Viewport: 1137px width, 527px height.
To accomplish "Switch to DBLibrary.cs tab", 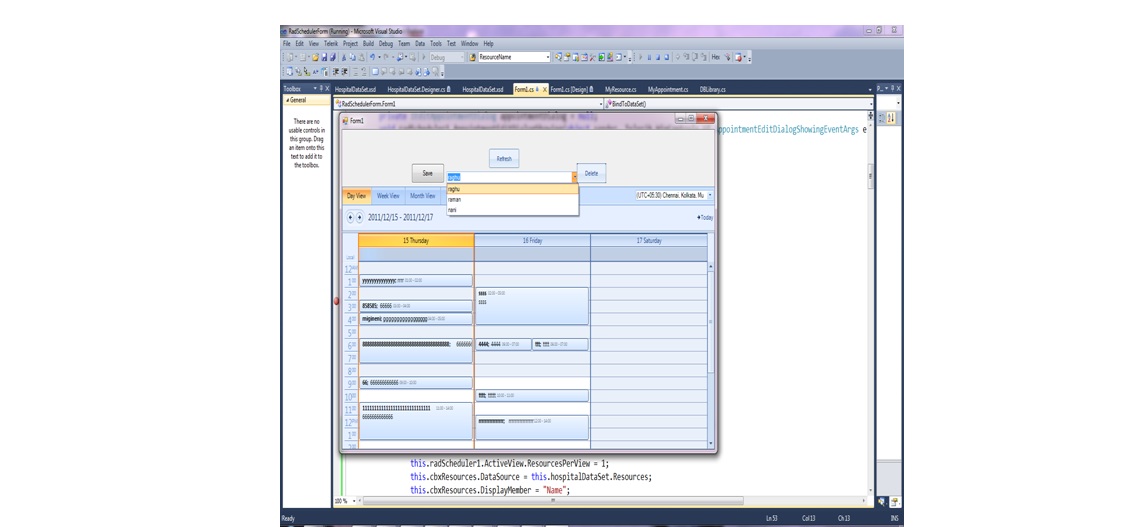I will (x=713, y=90).
